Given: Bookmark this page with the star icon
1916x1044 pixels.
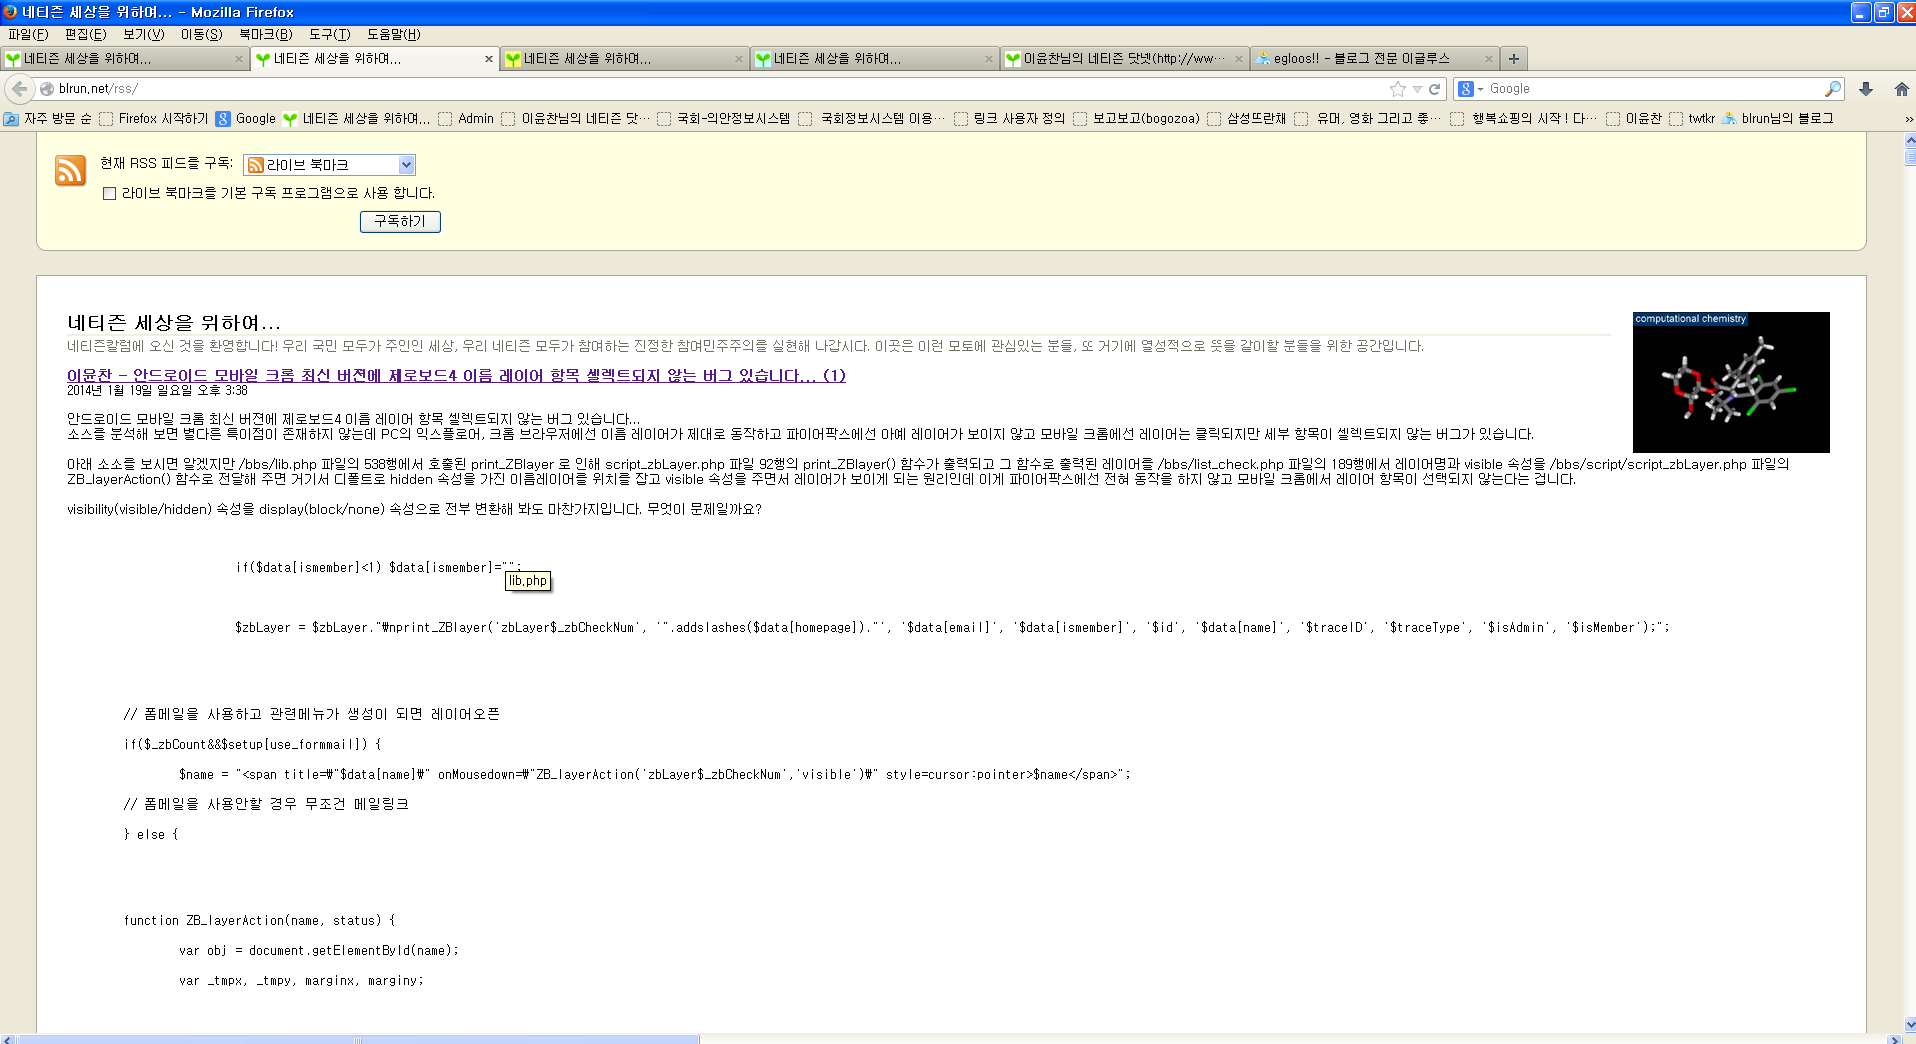Looking at the screenshot, I should tap(1398, 89).
